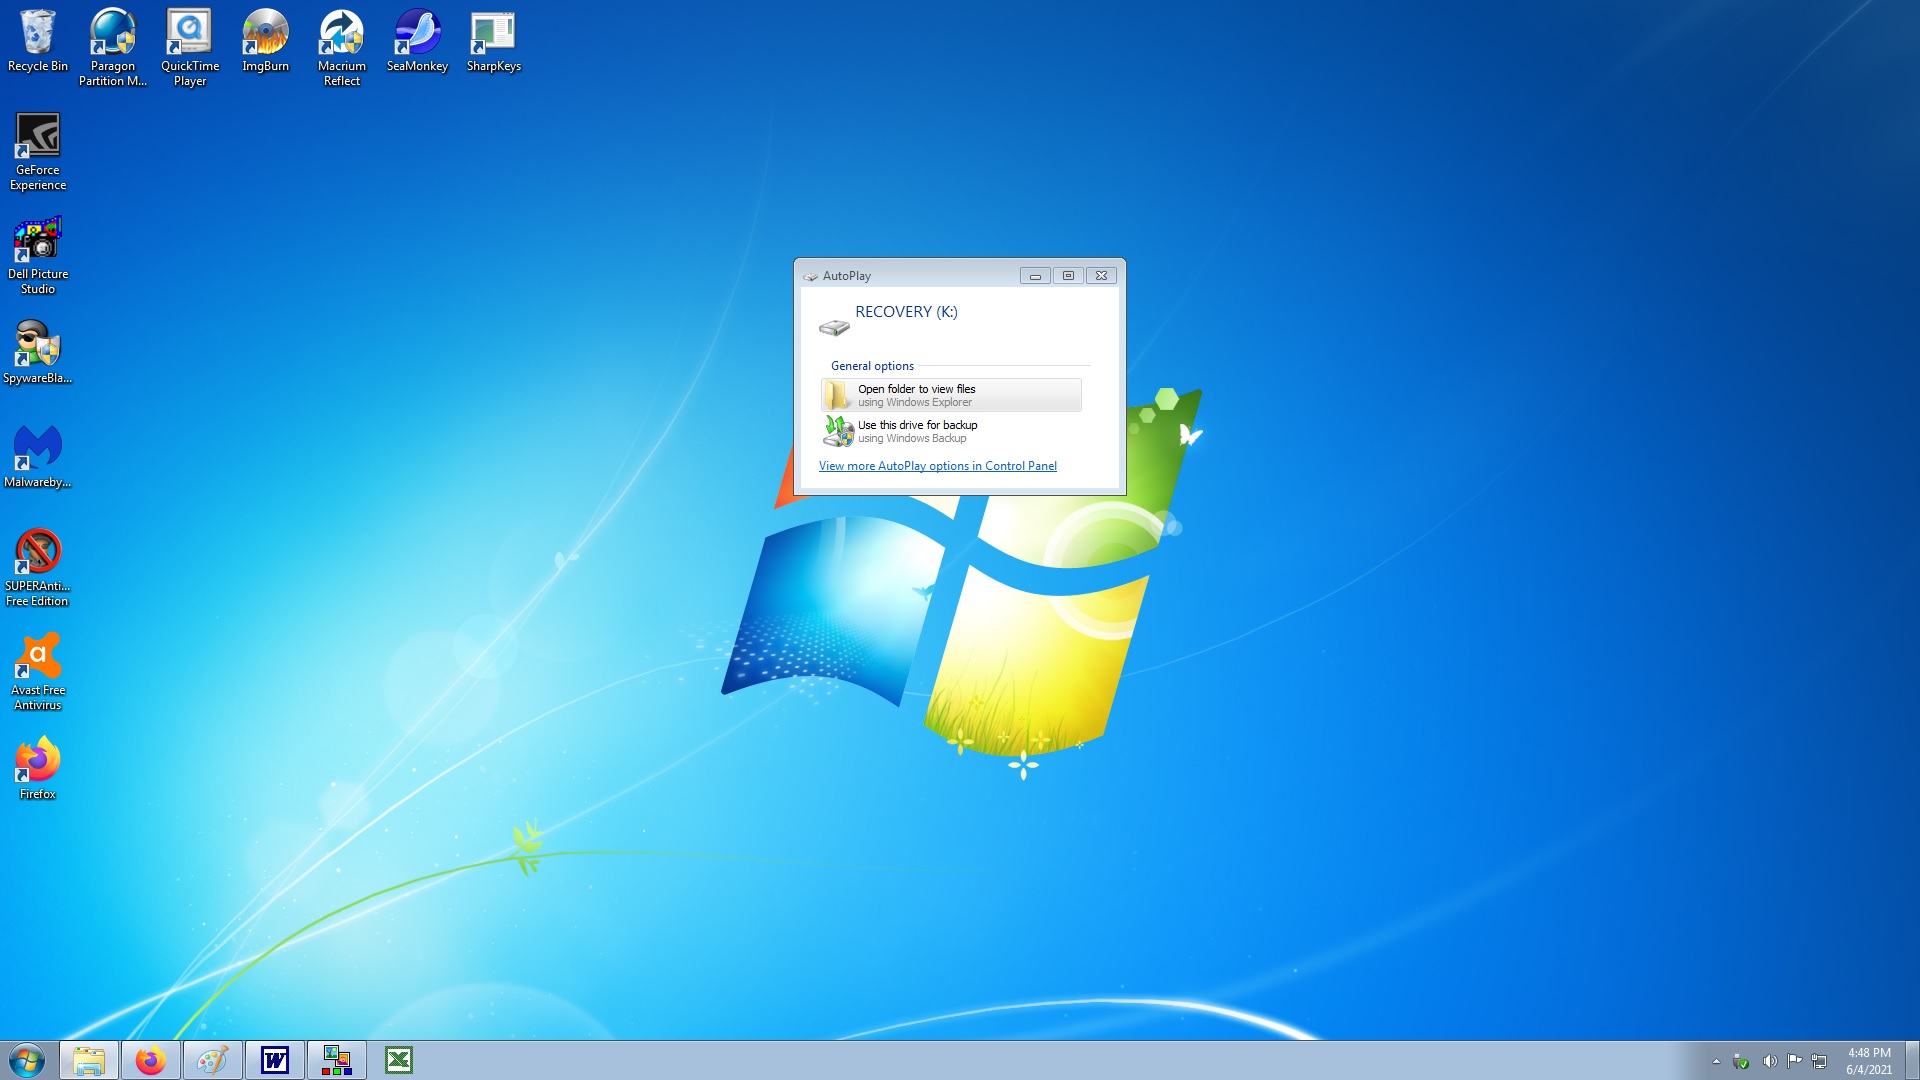1920x1080 pixels.
Task: Click the Avast Free Antivirus icon
Action: tap(38, 670)
